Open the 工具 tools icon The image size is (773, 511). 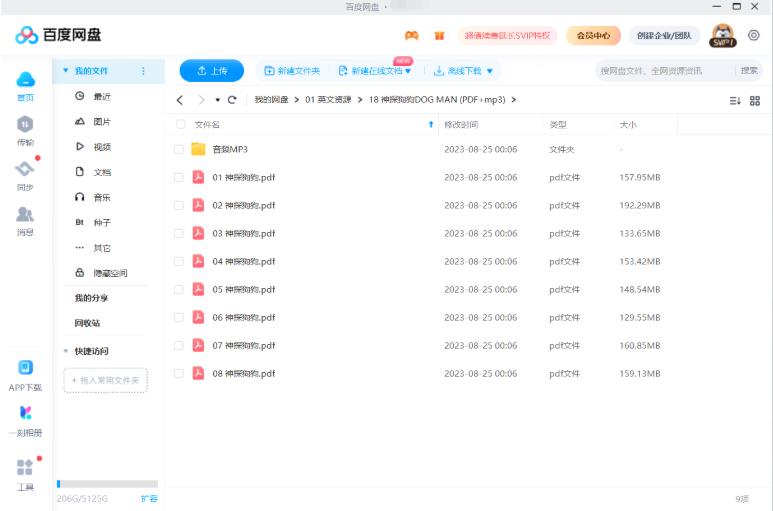[25, 467]
